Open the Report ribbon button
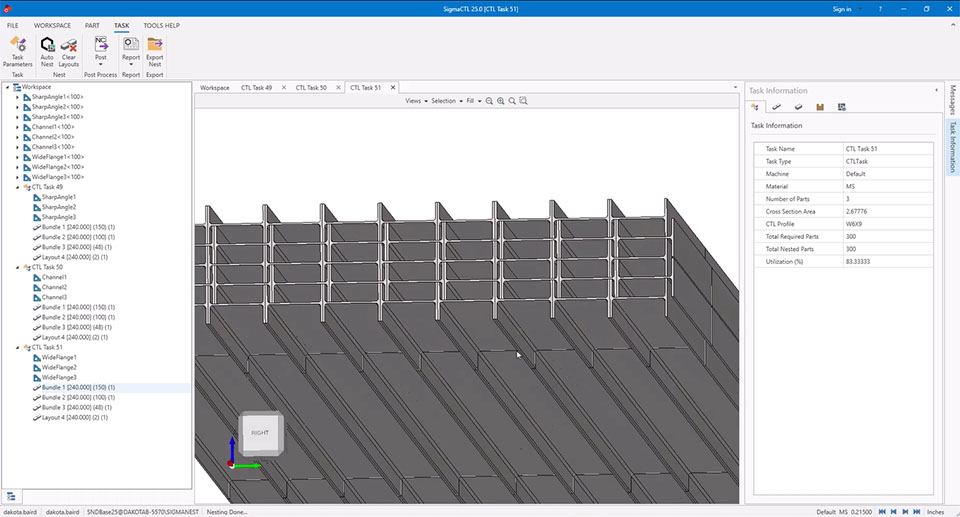Screen dimensions: 960x517 pyautogui.click(x=131, y=51)
